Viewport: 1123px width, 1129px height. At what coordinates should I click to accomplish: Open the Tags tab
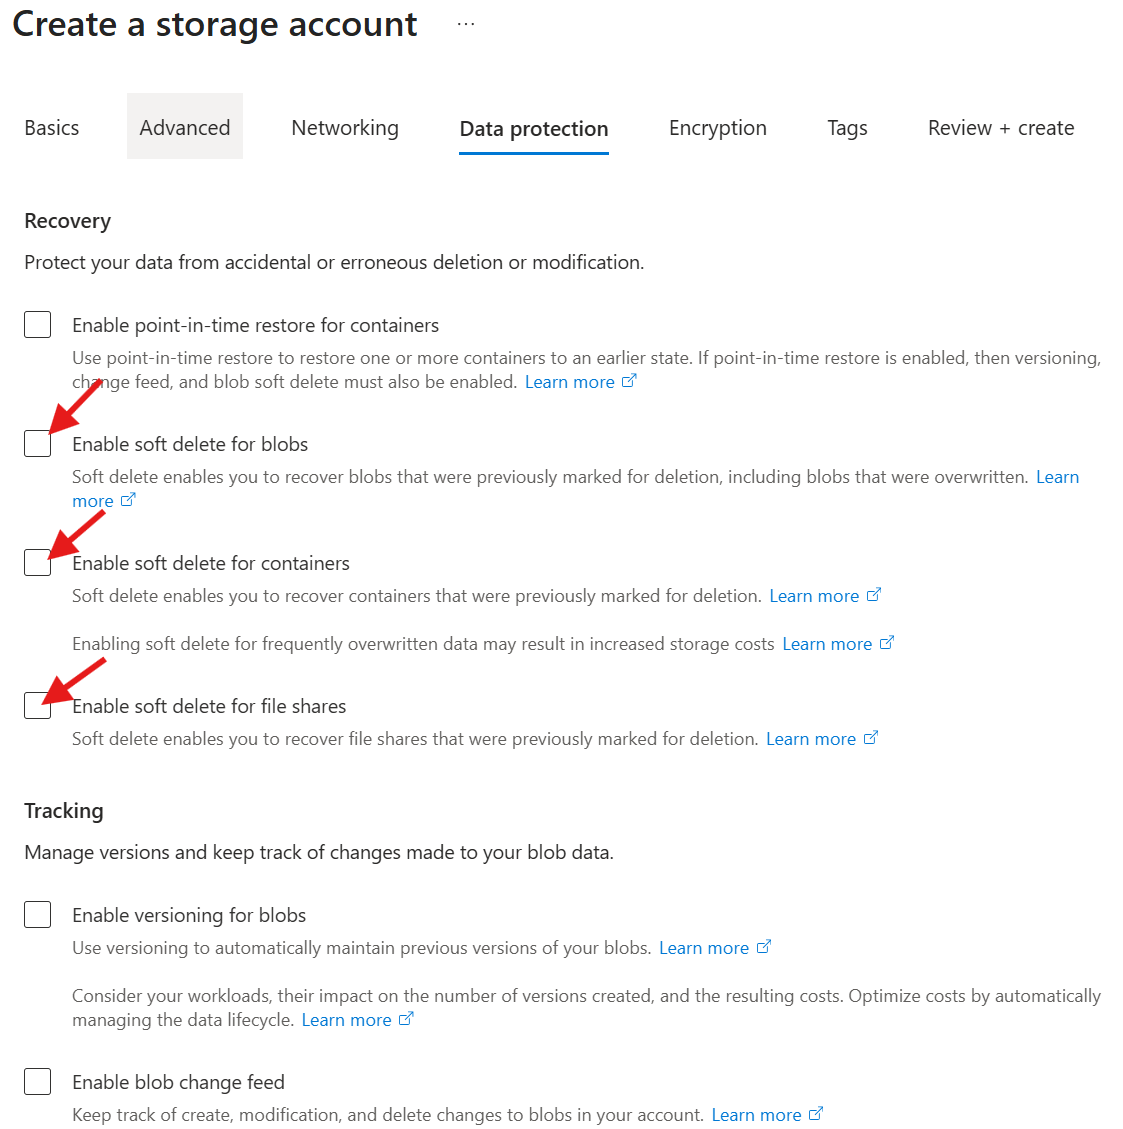pos(847,128)
